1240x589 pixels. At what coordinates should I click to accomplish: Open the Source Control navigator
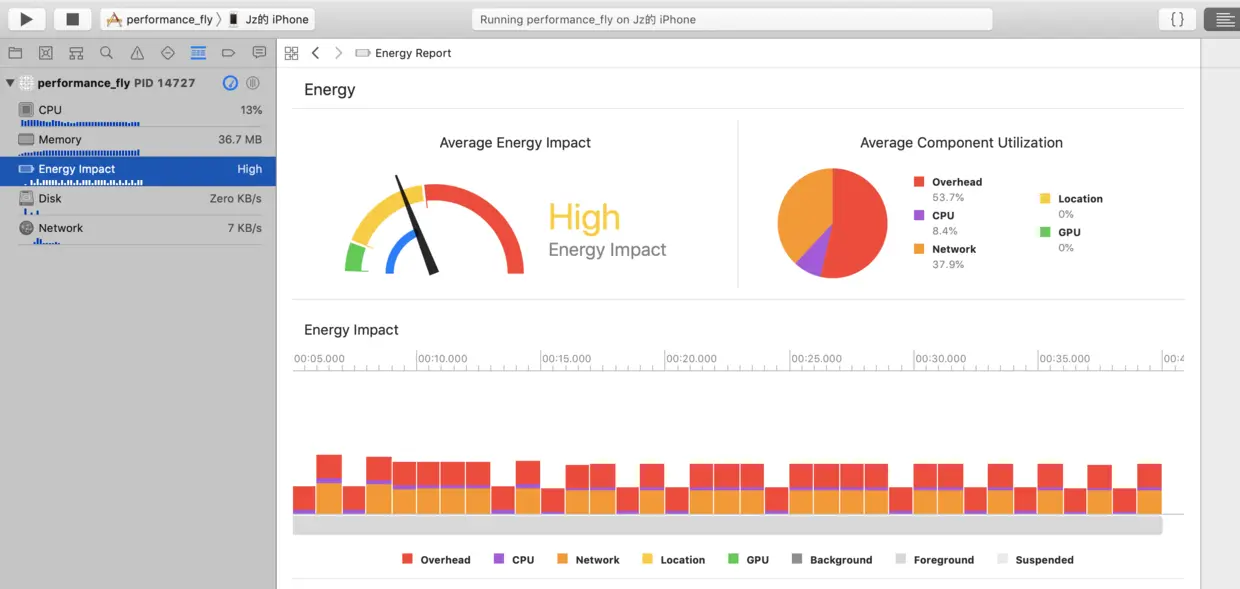45,53
